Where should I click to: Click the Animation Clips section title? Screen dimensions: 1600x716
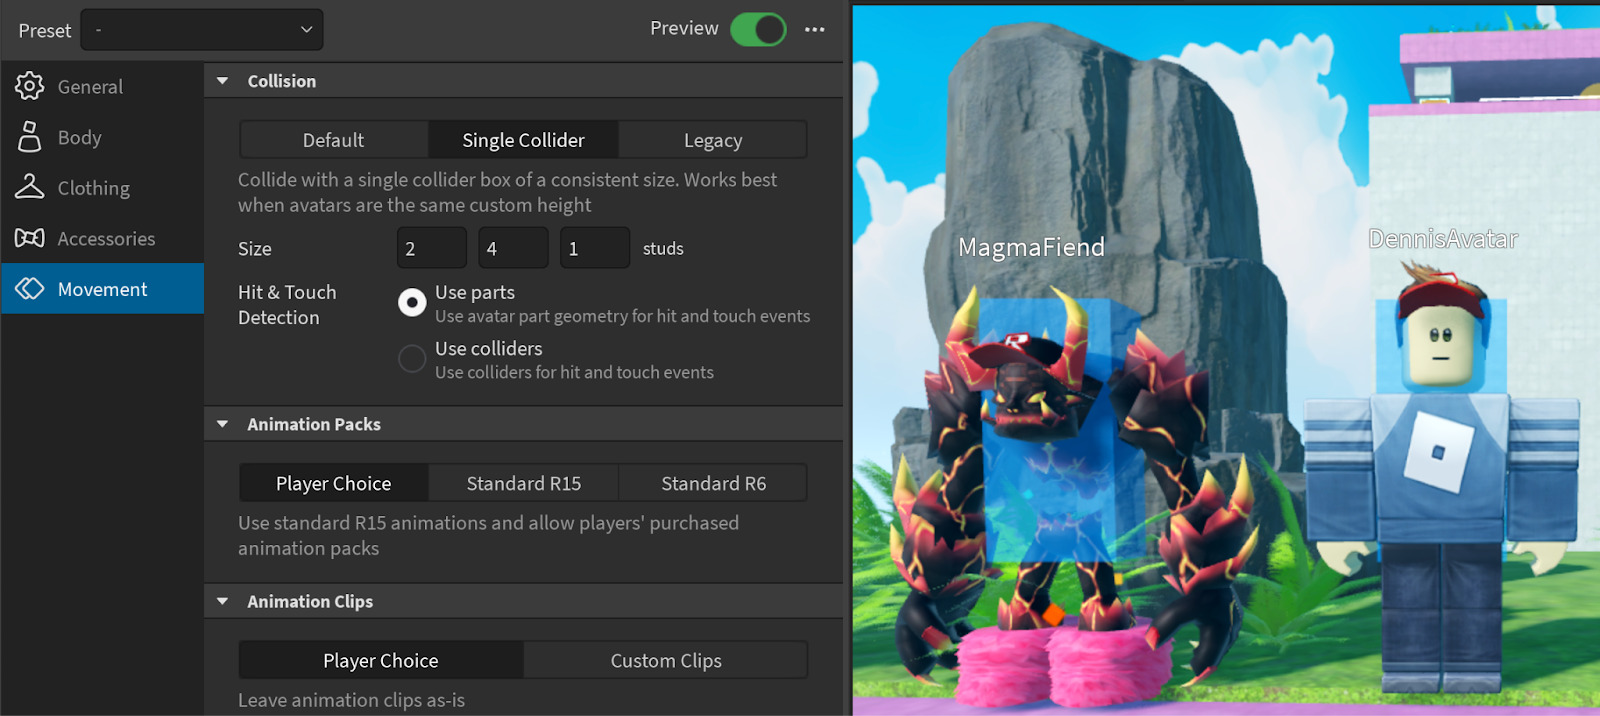pos(310,601)
